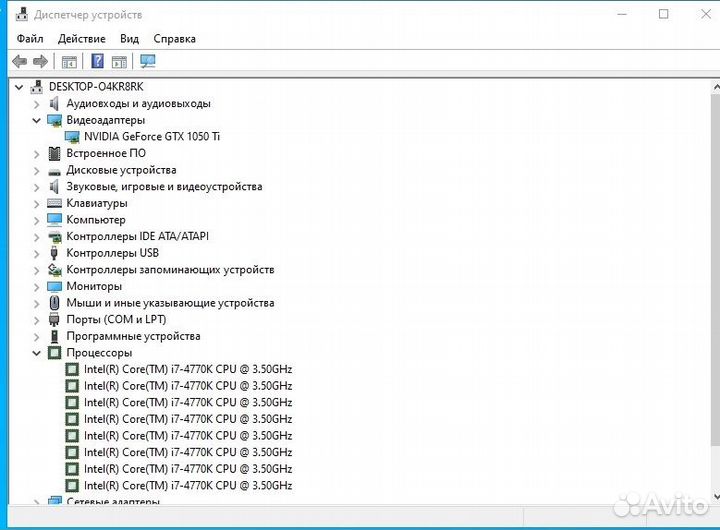Viewport: 720px width, 530px height.
Task: Select the Мониторы category label
Action: (x=93, y=286)
